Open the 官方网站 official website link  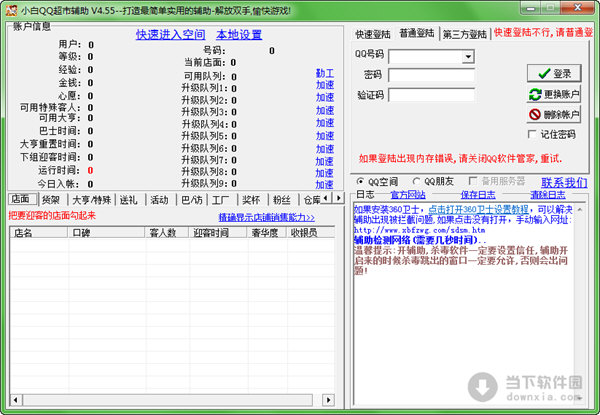(x=408, y=195)
